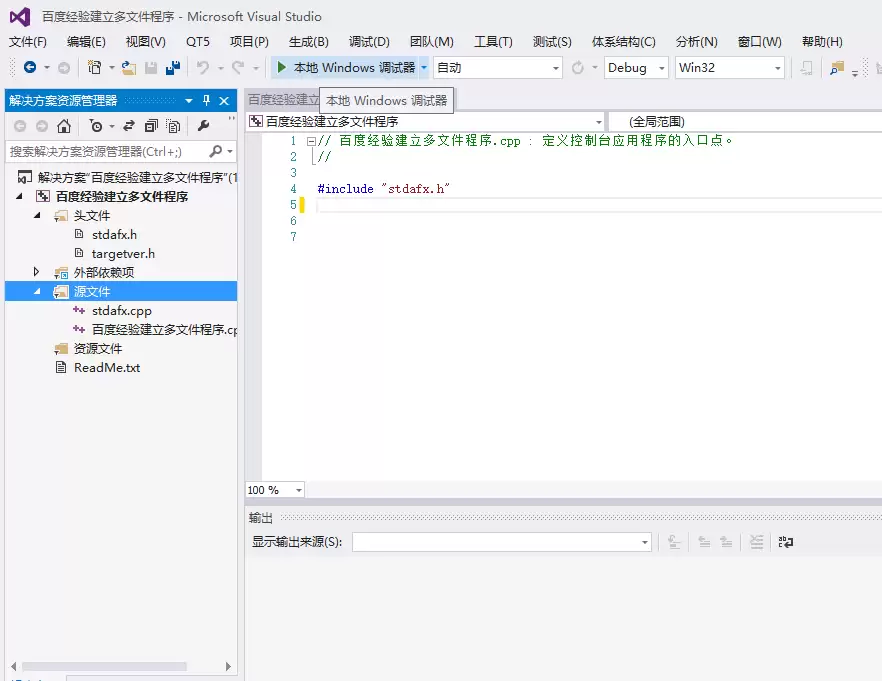Collapse the 头文件 folder
Image resolution: width=882 pixels, height=681 pixels.
tap(36, 215)
